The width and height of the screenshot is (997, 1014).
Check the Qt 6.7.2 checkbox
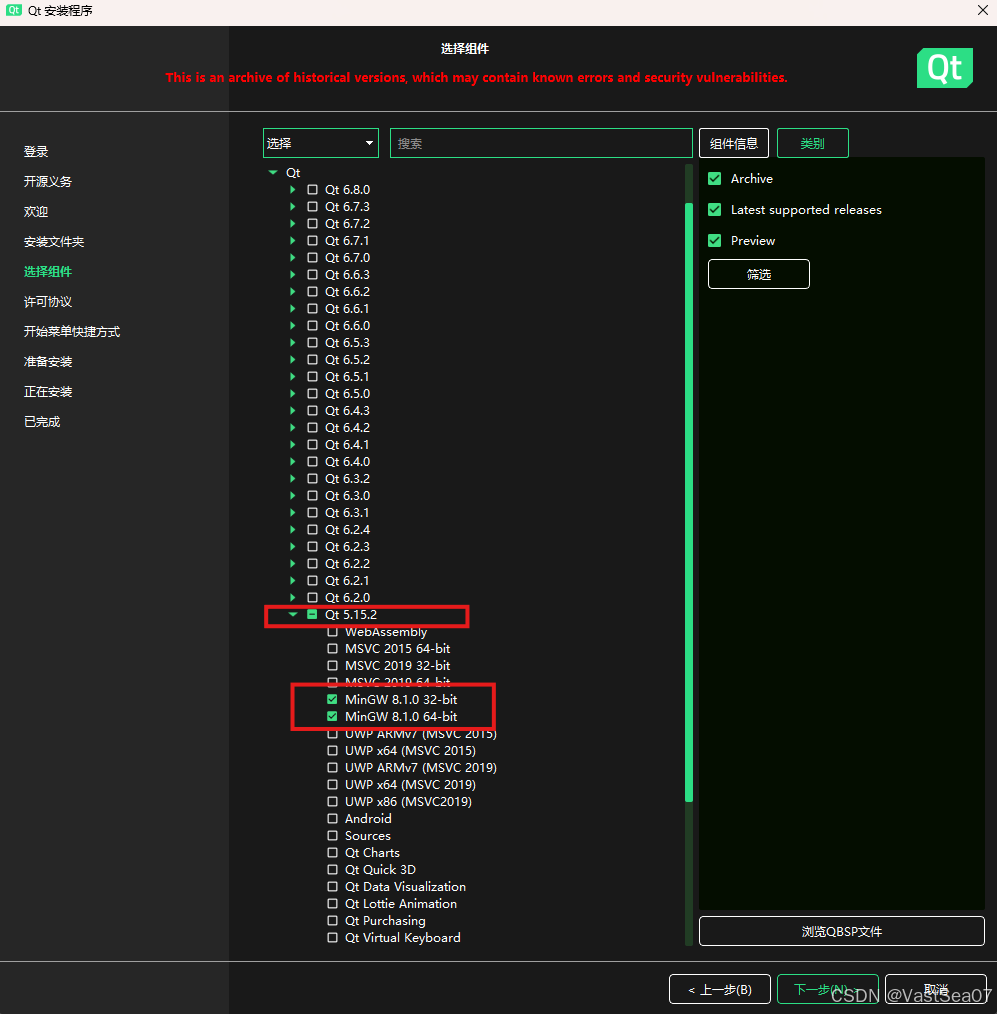pos(312,224)
